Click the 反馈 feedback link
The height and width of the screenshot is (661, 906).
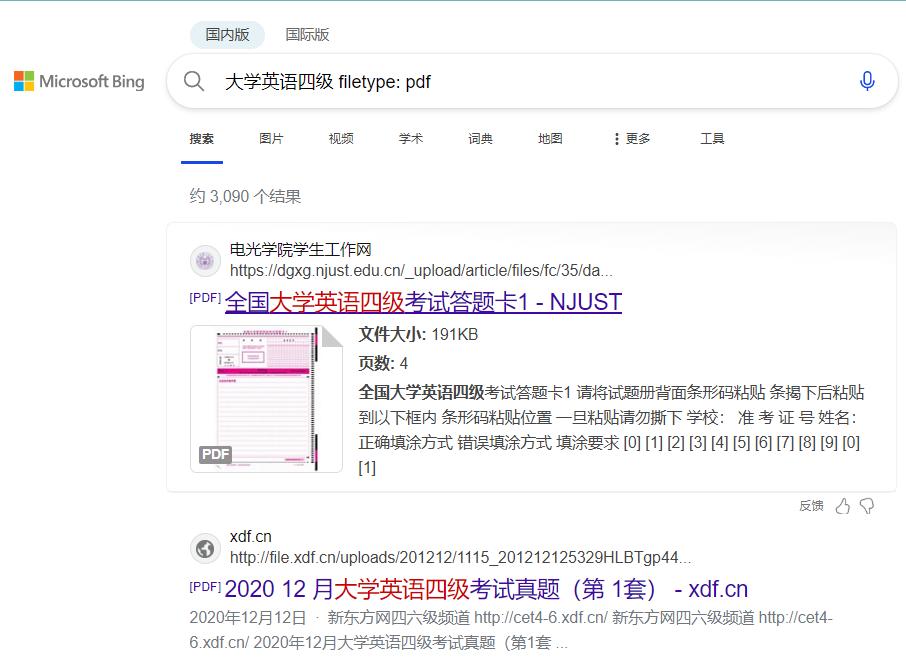811,506
